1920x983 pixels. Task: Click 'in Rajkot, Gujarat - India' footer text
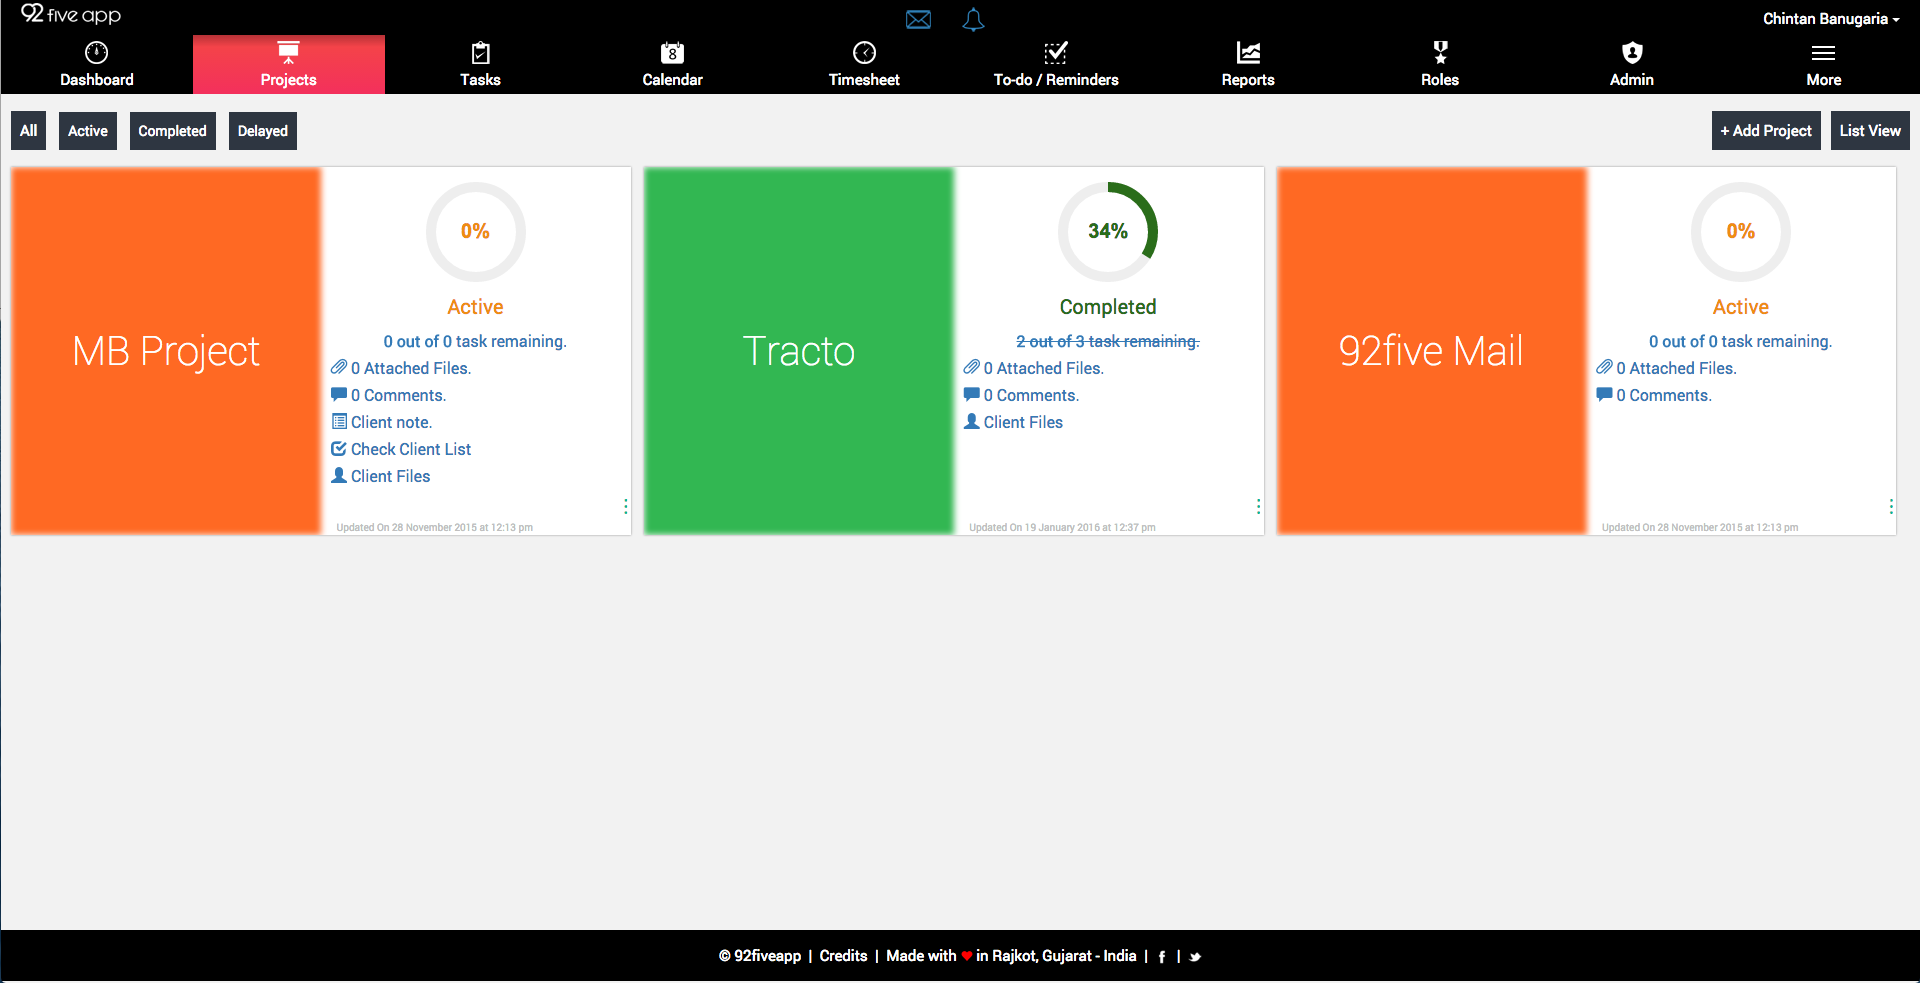coord(1056,956)
